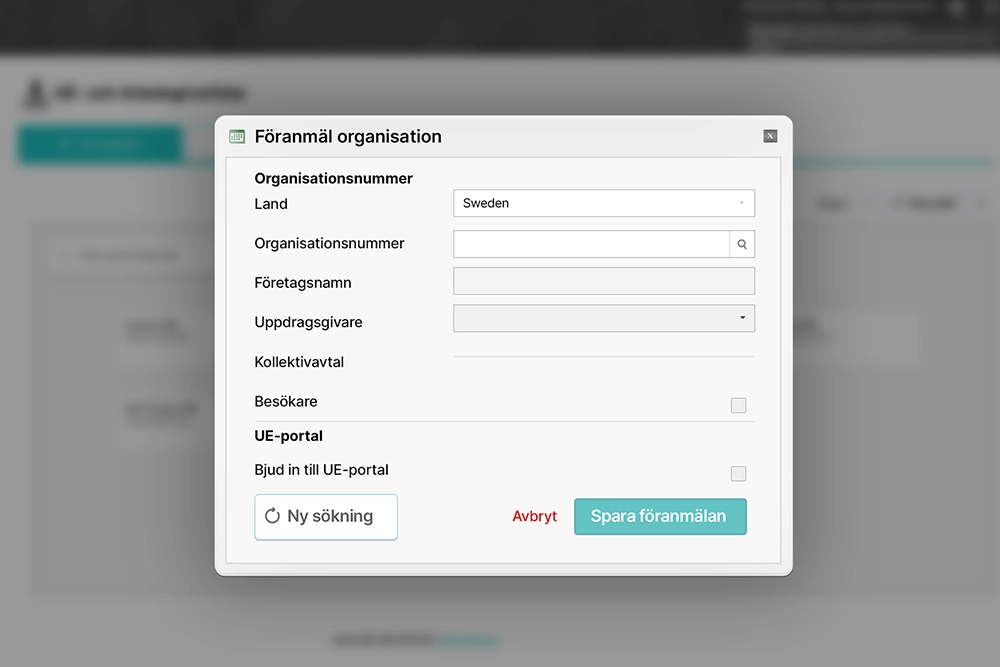Expand the Uppdragsgivare dropdown arrow

[742, 318]
